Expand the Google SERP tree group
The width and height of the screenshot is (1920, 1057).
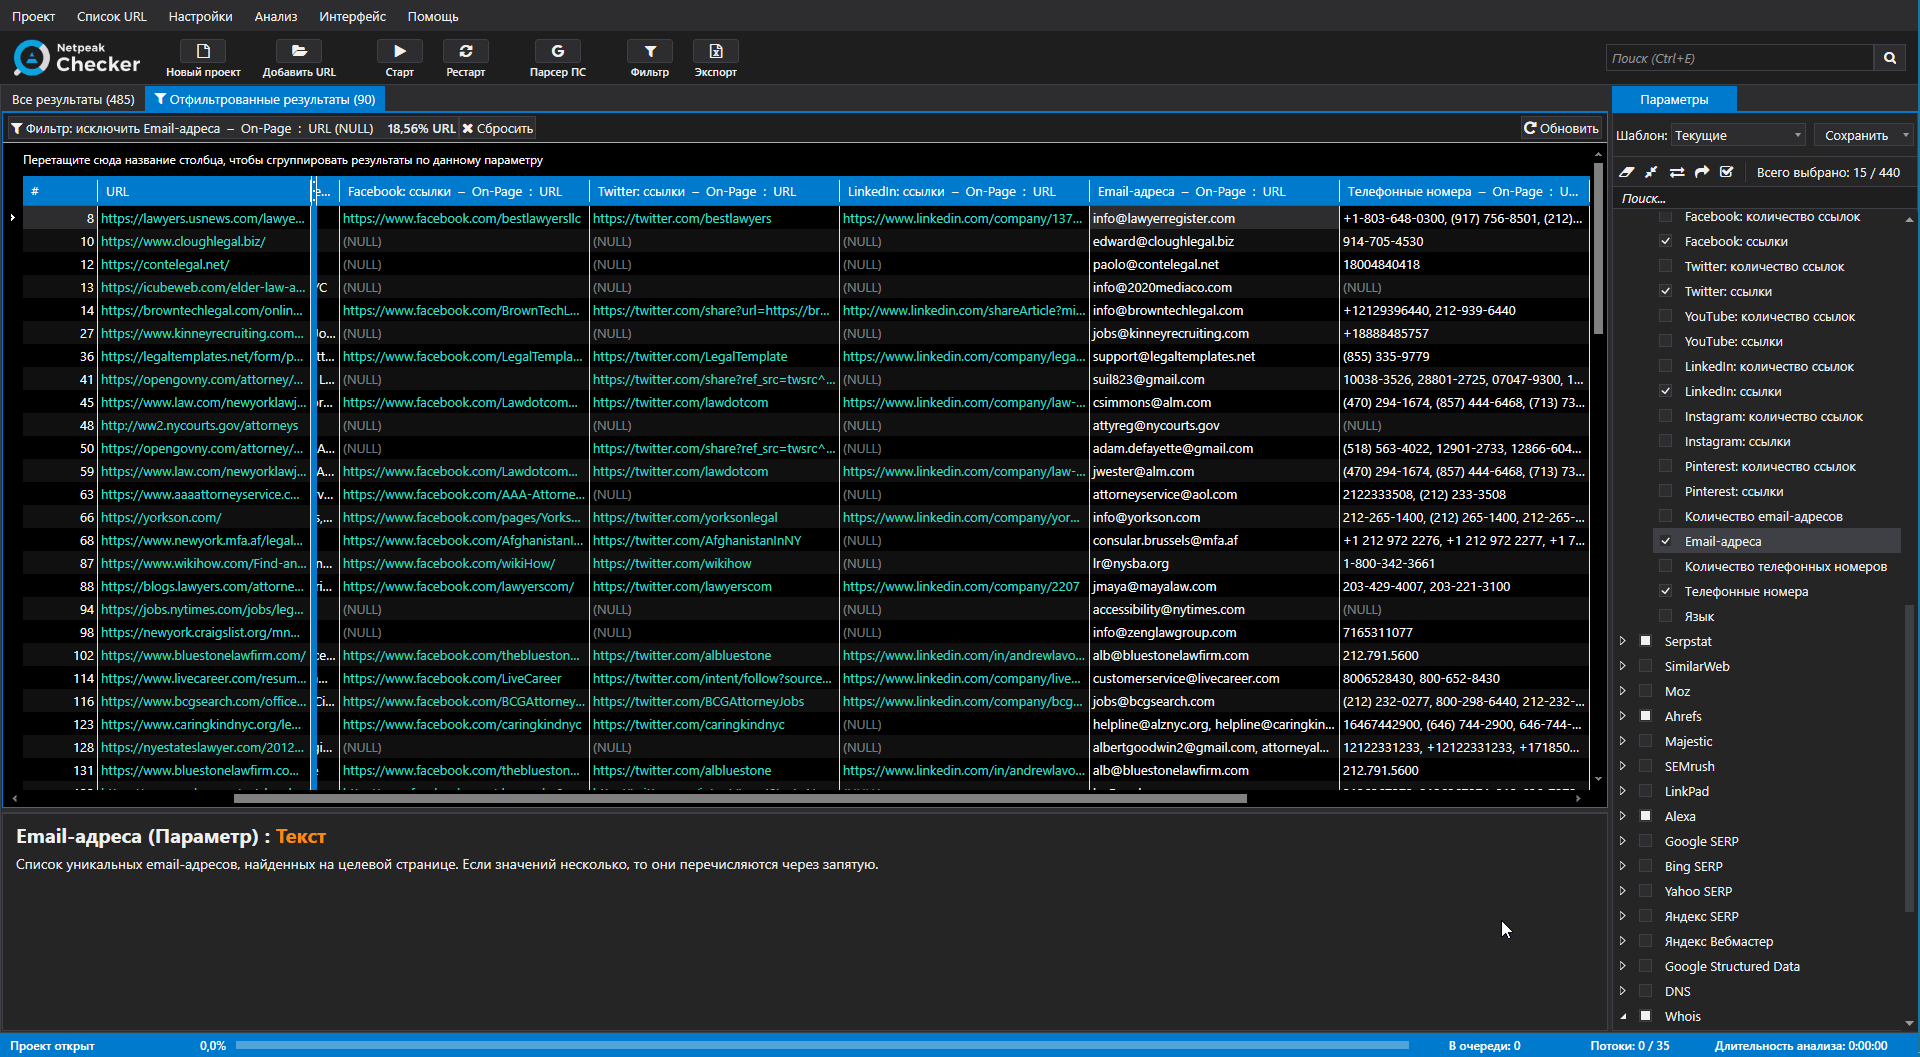tap(1622, 841)
